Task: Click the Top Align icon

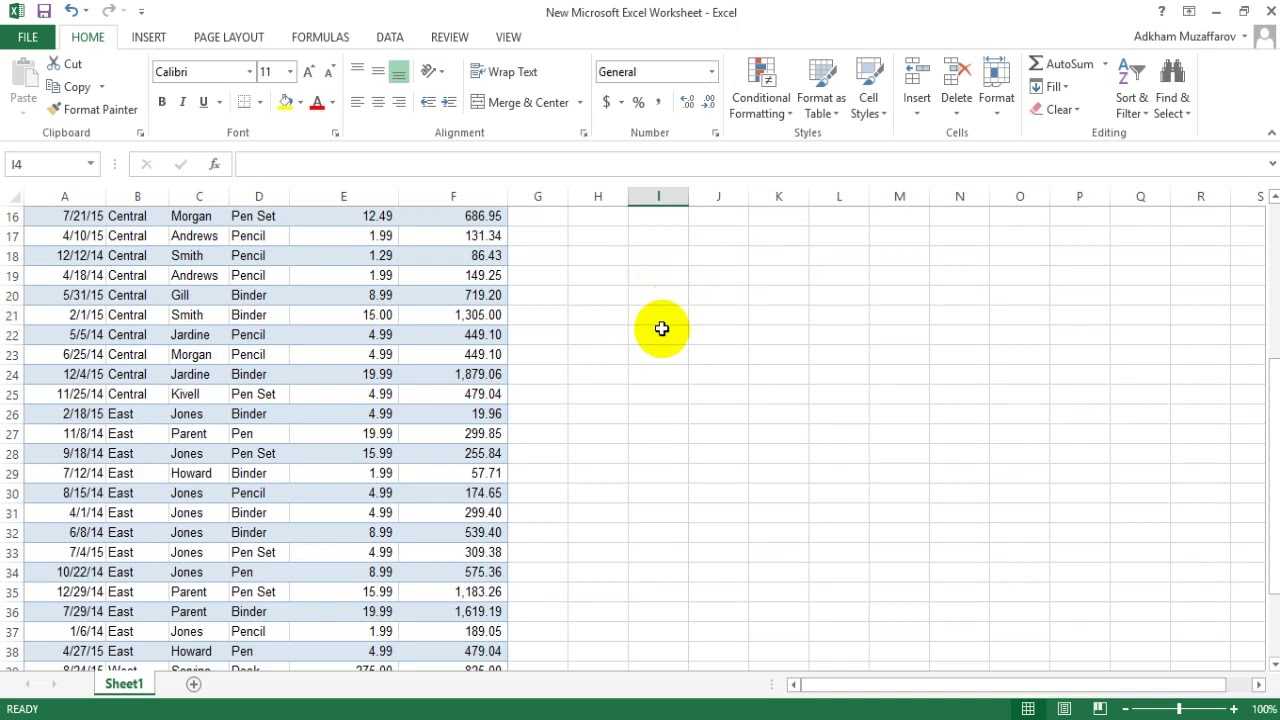Action: (357, 72)
